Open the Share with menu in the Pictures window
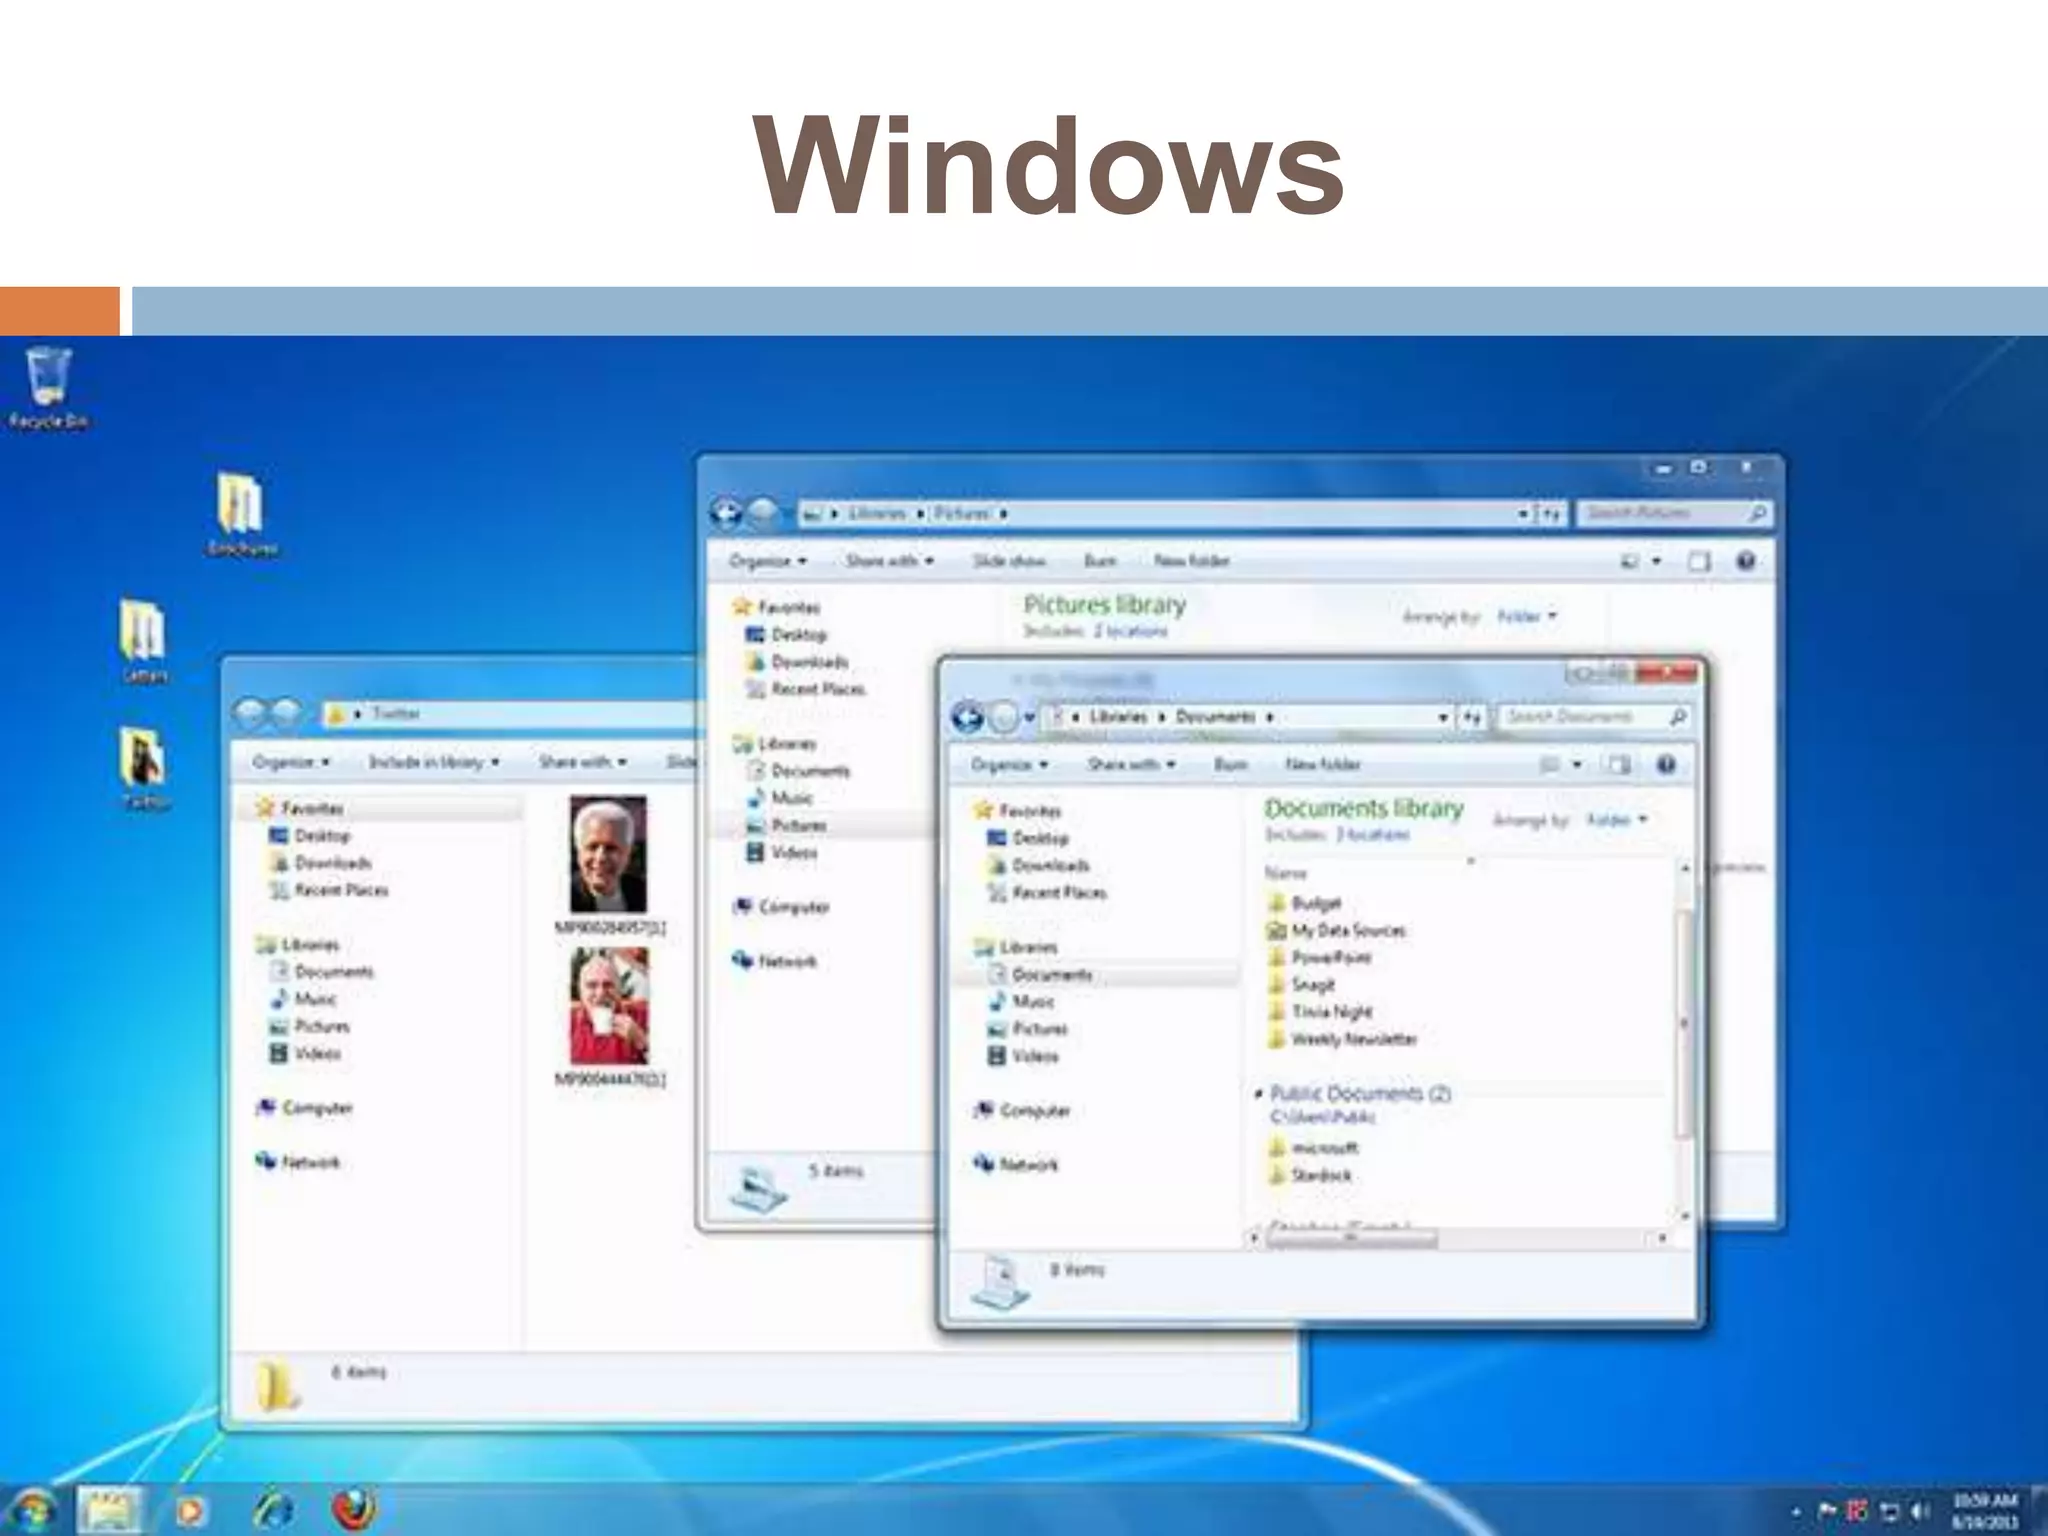Image resolution: width=2048 pixels, height=1536 pixels. tap(889, 561)
